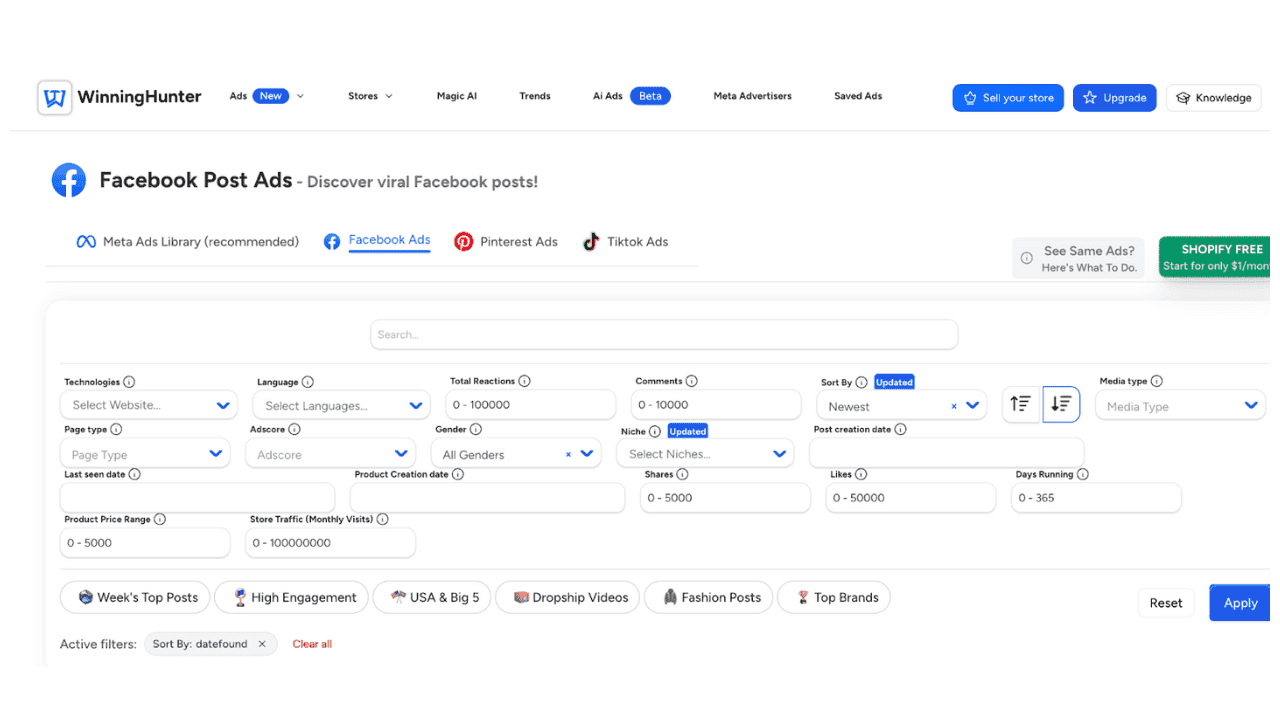Select ascending sort order icon
The height and width of the screenshot is (720, 1280).
pyautogui.click(x=1020, y=404)
